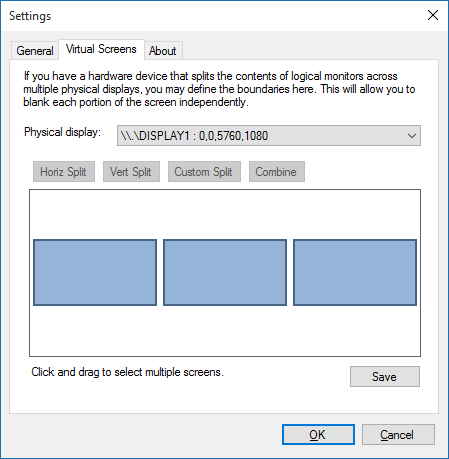
Task: Open the About tab
Action: tap(163, 51)
